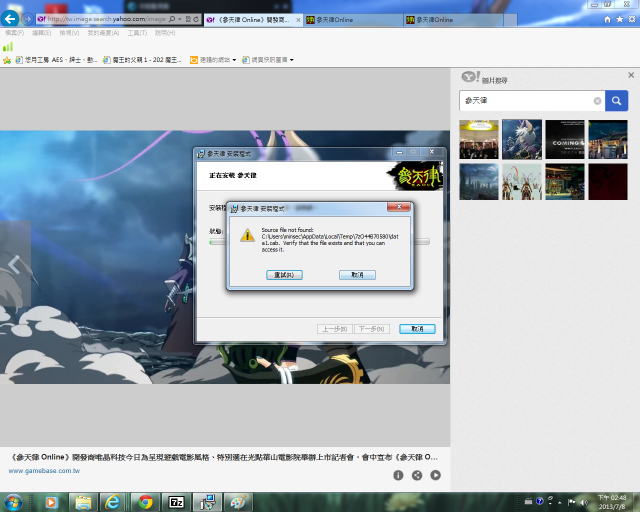Click the installer progress bar
640x512 pixels.
coord(319,242)
